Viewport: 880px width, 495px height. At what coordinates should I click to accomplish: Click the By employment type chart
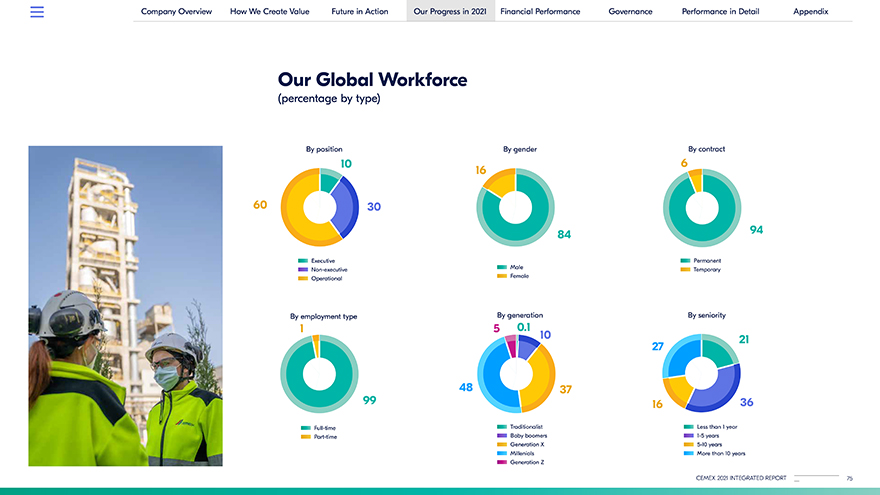click(319, 374)
